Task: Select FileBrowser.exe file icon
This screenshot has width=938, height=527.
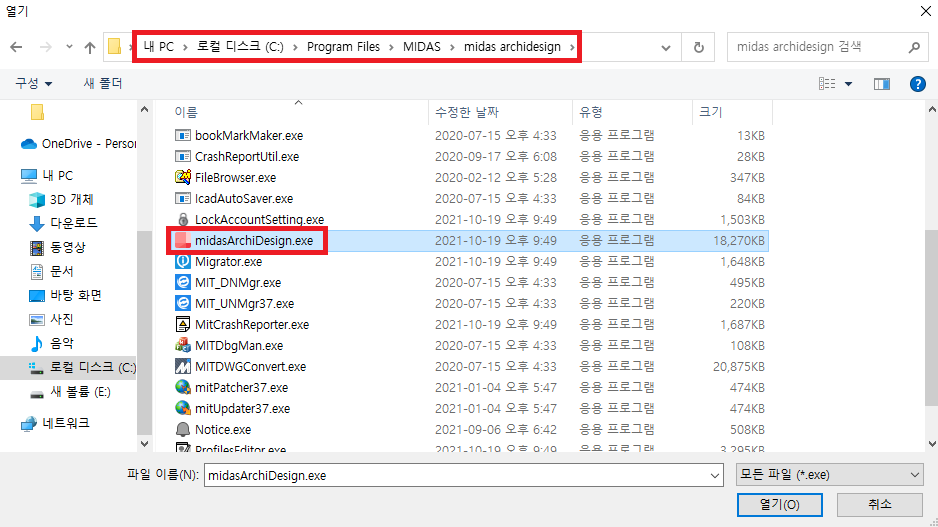Action: 182,177
